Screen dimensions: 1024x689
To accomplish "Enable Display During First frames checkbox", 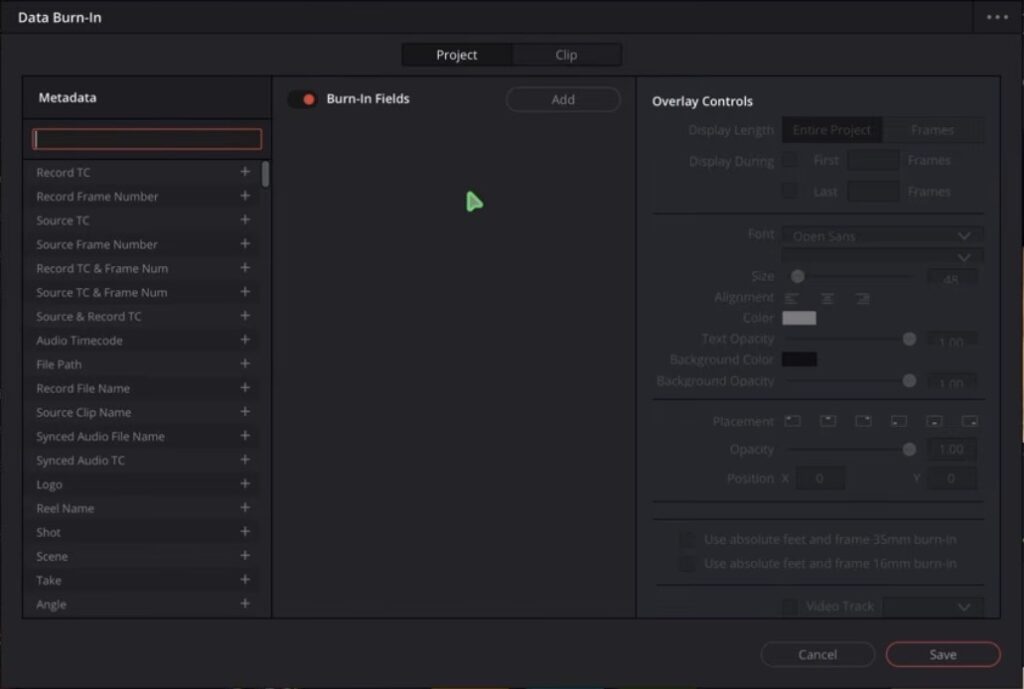I will coord(790,160).
